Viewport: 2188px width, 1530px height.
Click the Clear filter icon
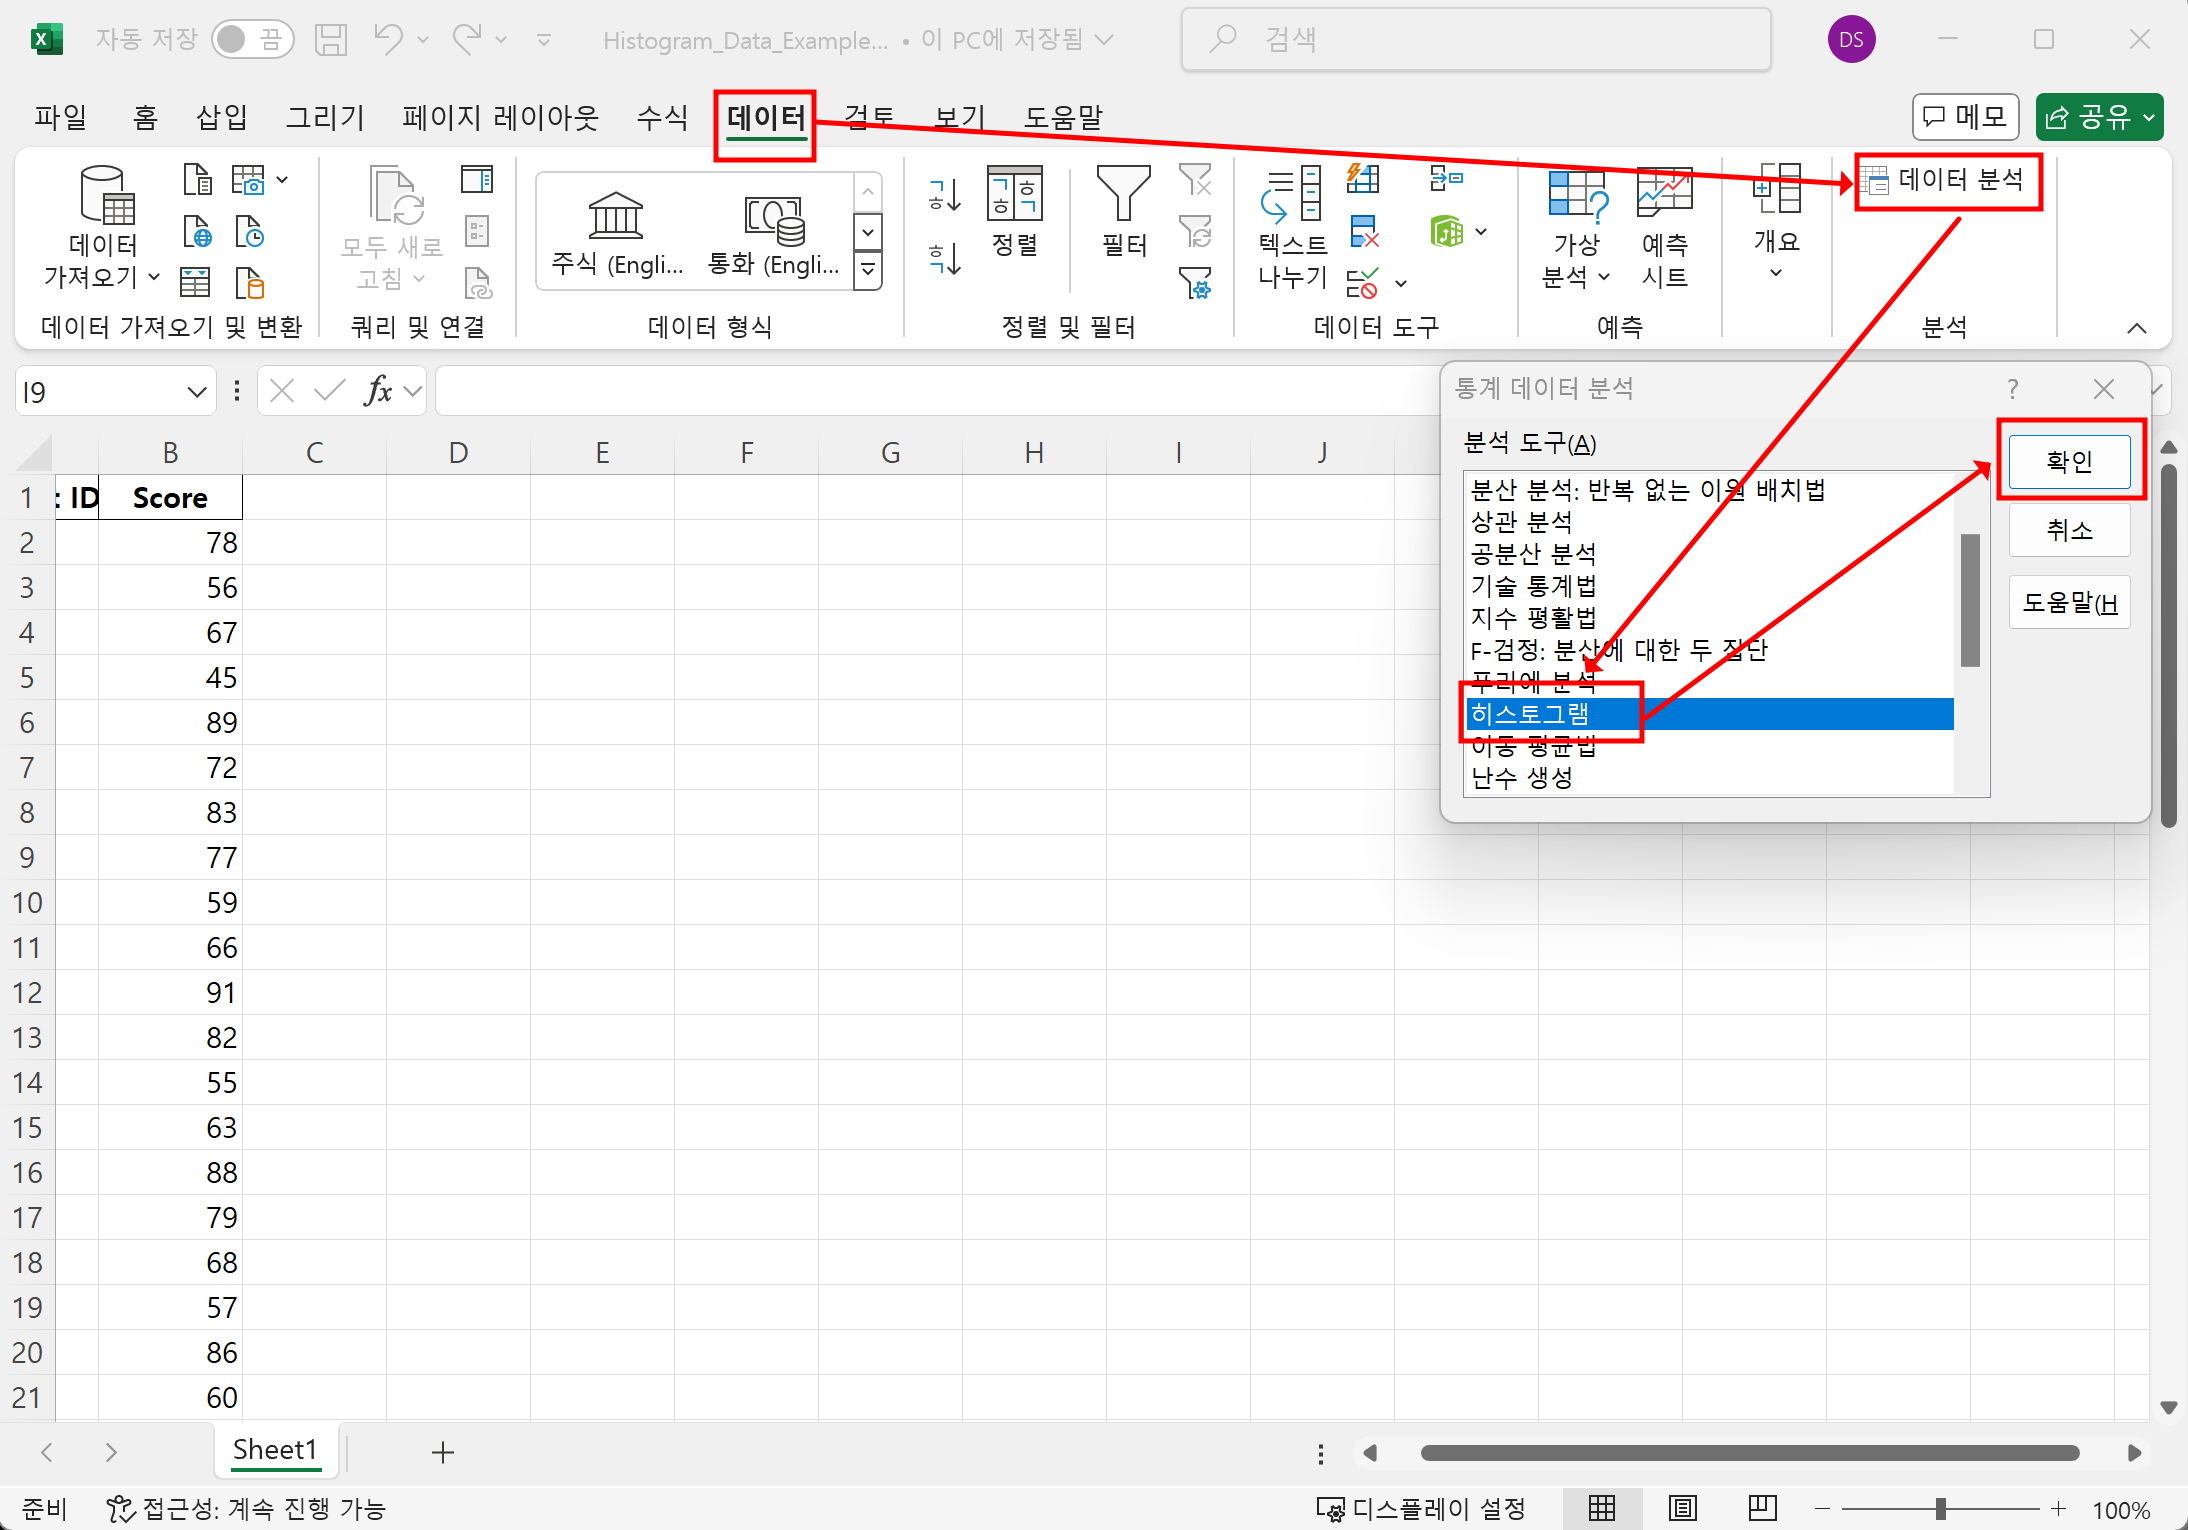(1196, 180)
